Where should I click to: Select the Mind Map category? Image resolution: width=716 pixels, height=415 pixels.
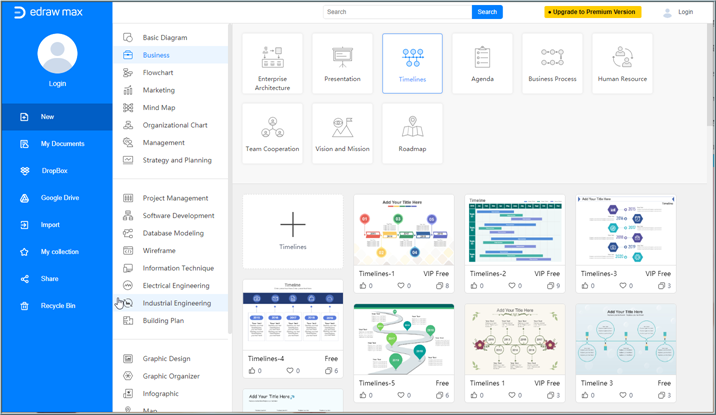click(x=170, y=107)
